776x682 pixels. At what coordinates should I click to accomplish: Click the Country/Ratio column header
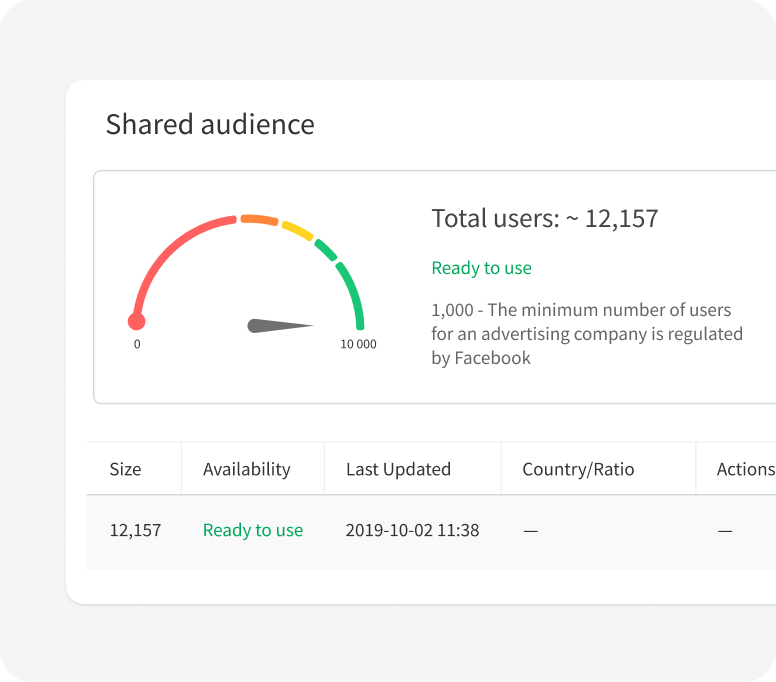(x=578, y=469)
